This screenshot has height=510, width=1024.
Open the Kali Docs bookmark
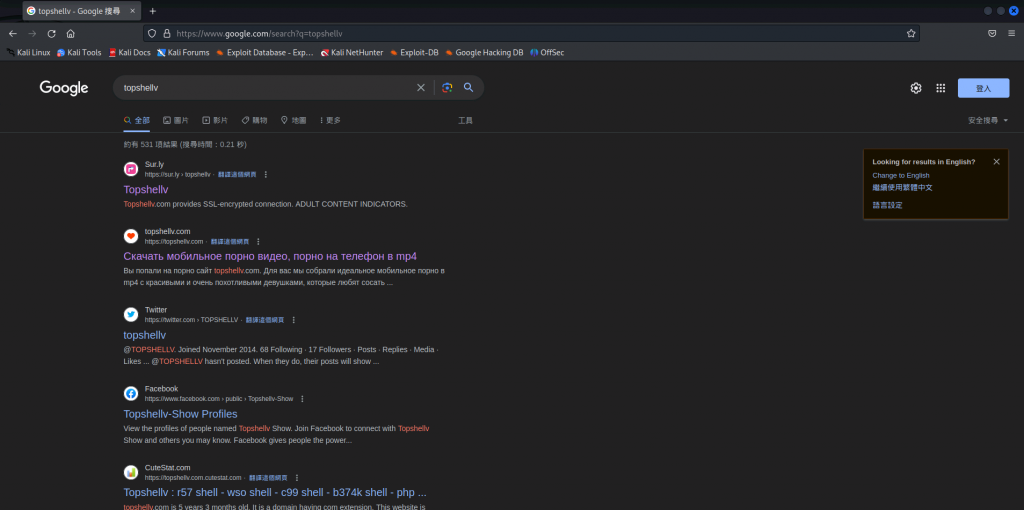(x=129, y=52)
